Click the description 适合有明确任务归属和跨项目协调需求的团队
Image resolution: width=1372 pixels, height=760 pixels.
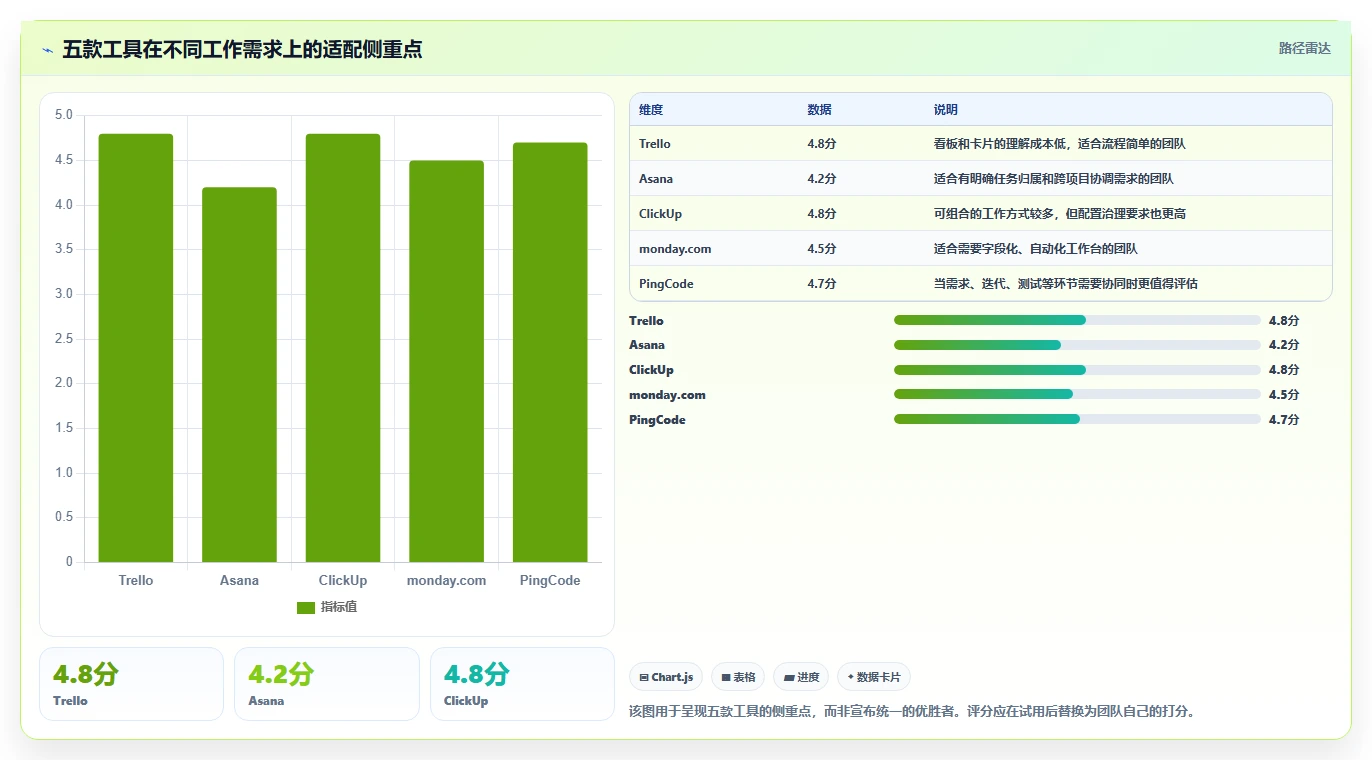pos(1053,179)
